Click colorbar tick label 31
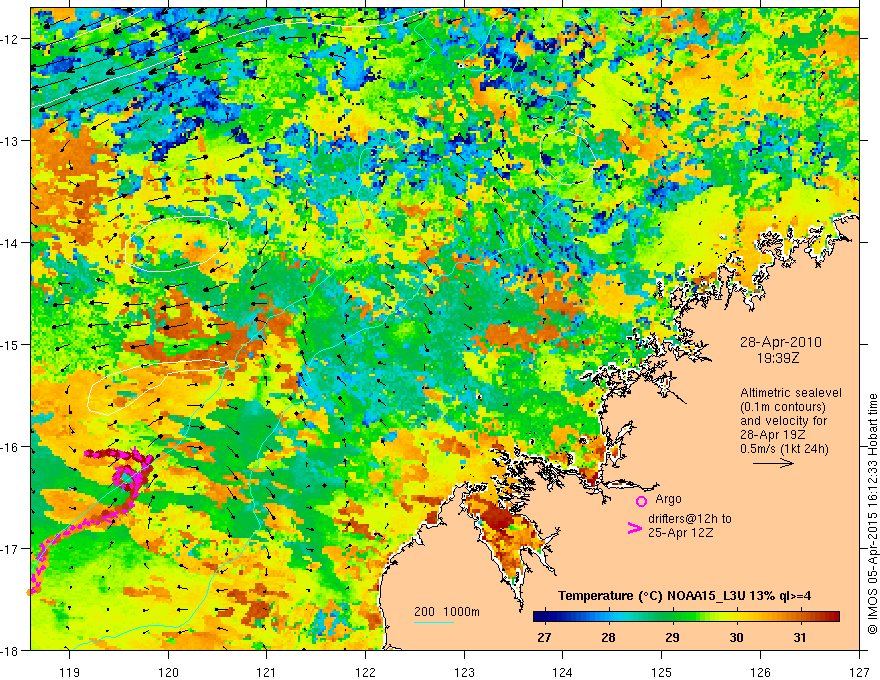 tap(800, 637)
